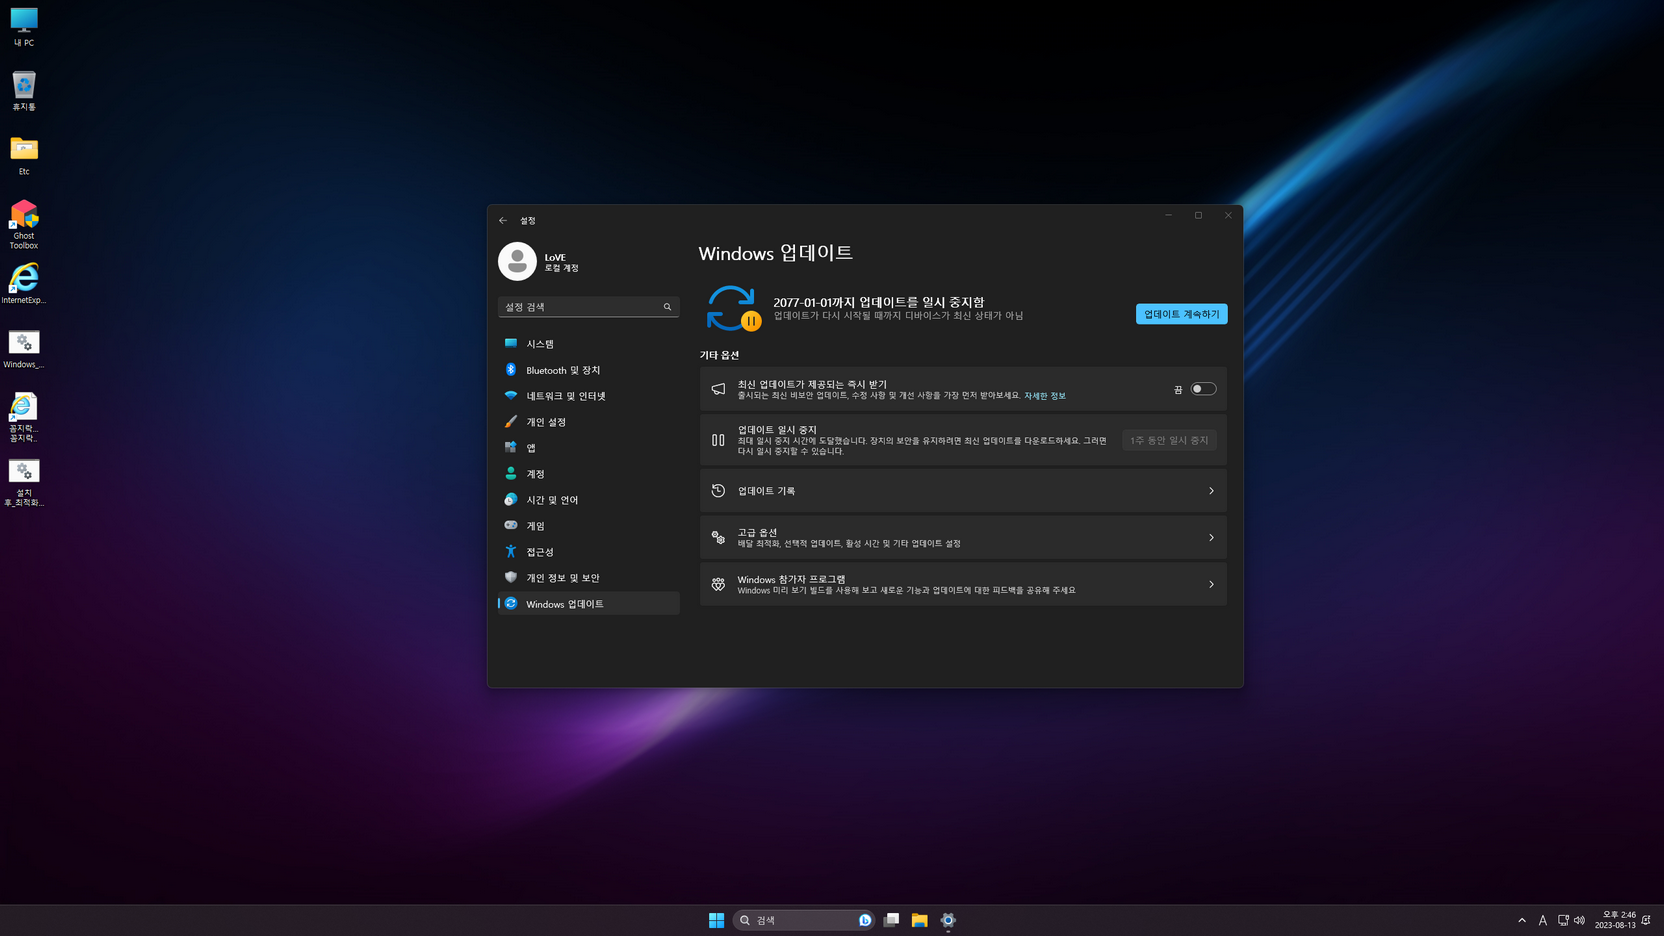Open 시간 및 언어 settings
Viewport: 1664px width, 936px height.
tap(589, 500)
